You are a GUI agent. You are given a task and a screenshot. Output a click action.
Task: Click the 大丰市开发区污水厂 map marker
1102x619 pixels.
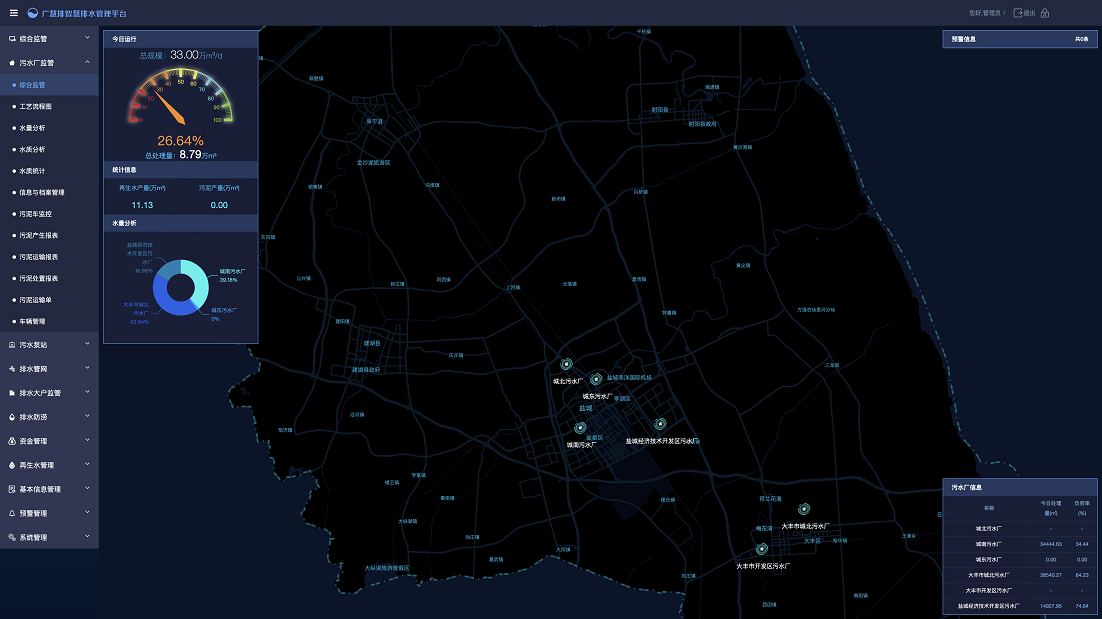pos(762,549)
